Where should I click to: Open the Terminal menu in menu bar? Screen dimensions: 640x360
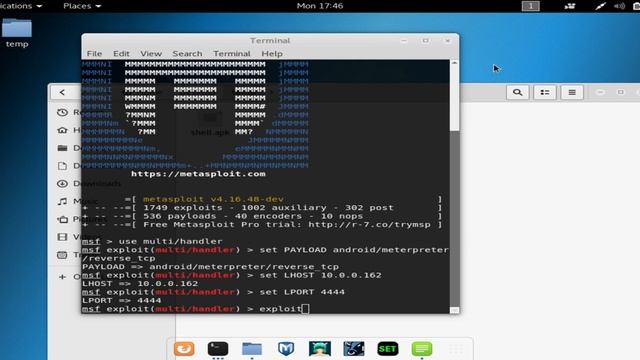231,53
